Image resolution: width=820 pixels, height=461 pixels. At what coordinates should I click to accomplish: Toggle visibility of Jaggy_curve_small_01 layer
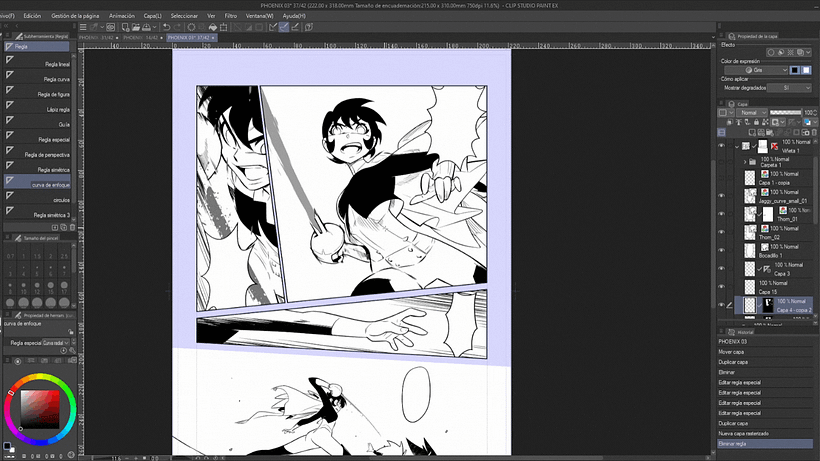point(722,196)
